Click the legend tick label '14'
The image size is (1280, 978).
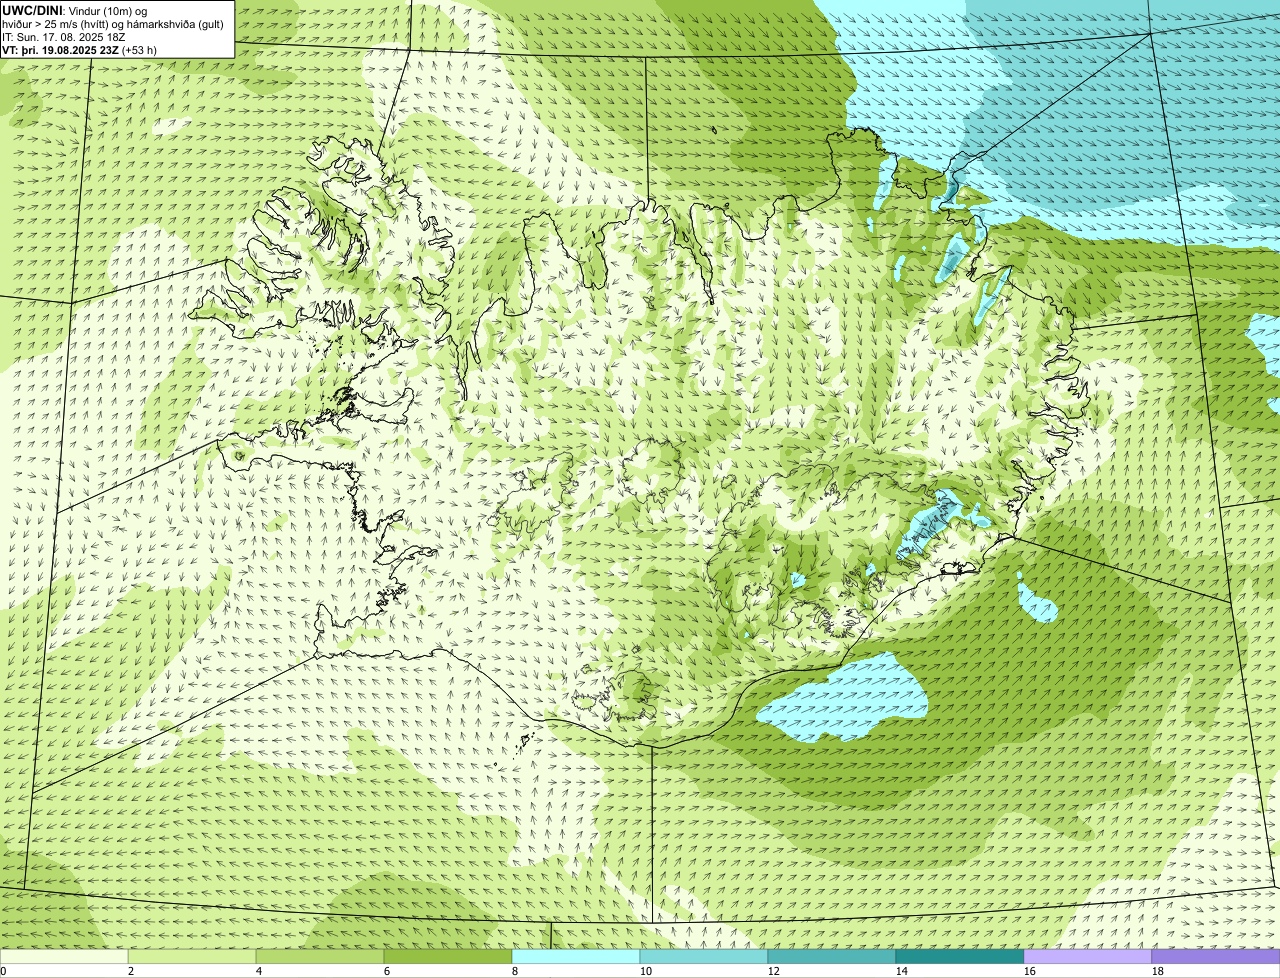point(902,971)
